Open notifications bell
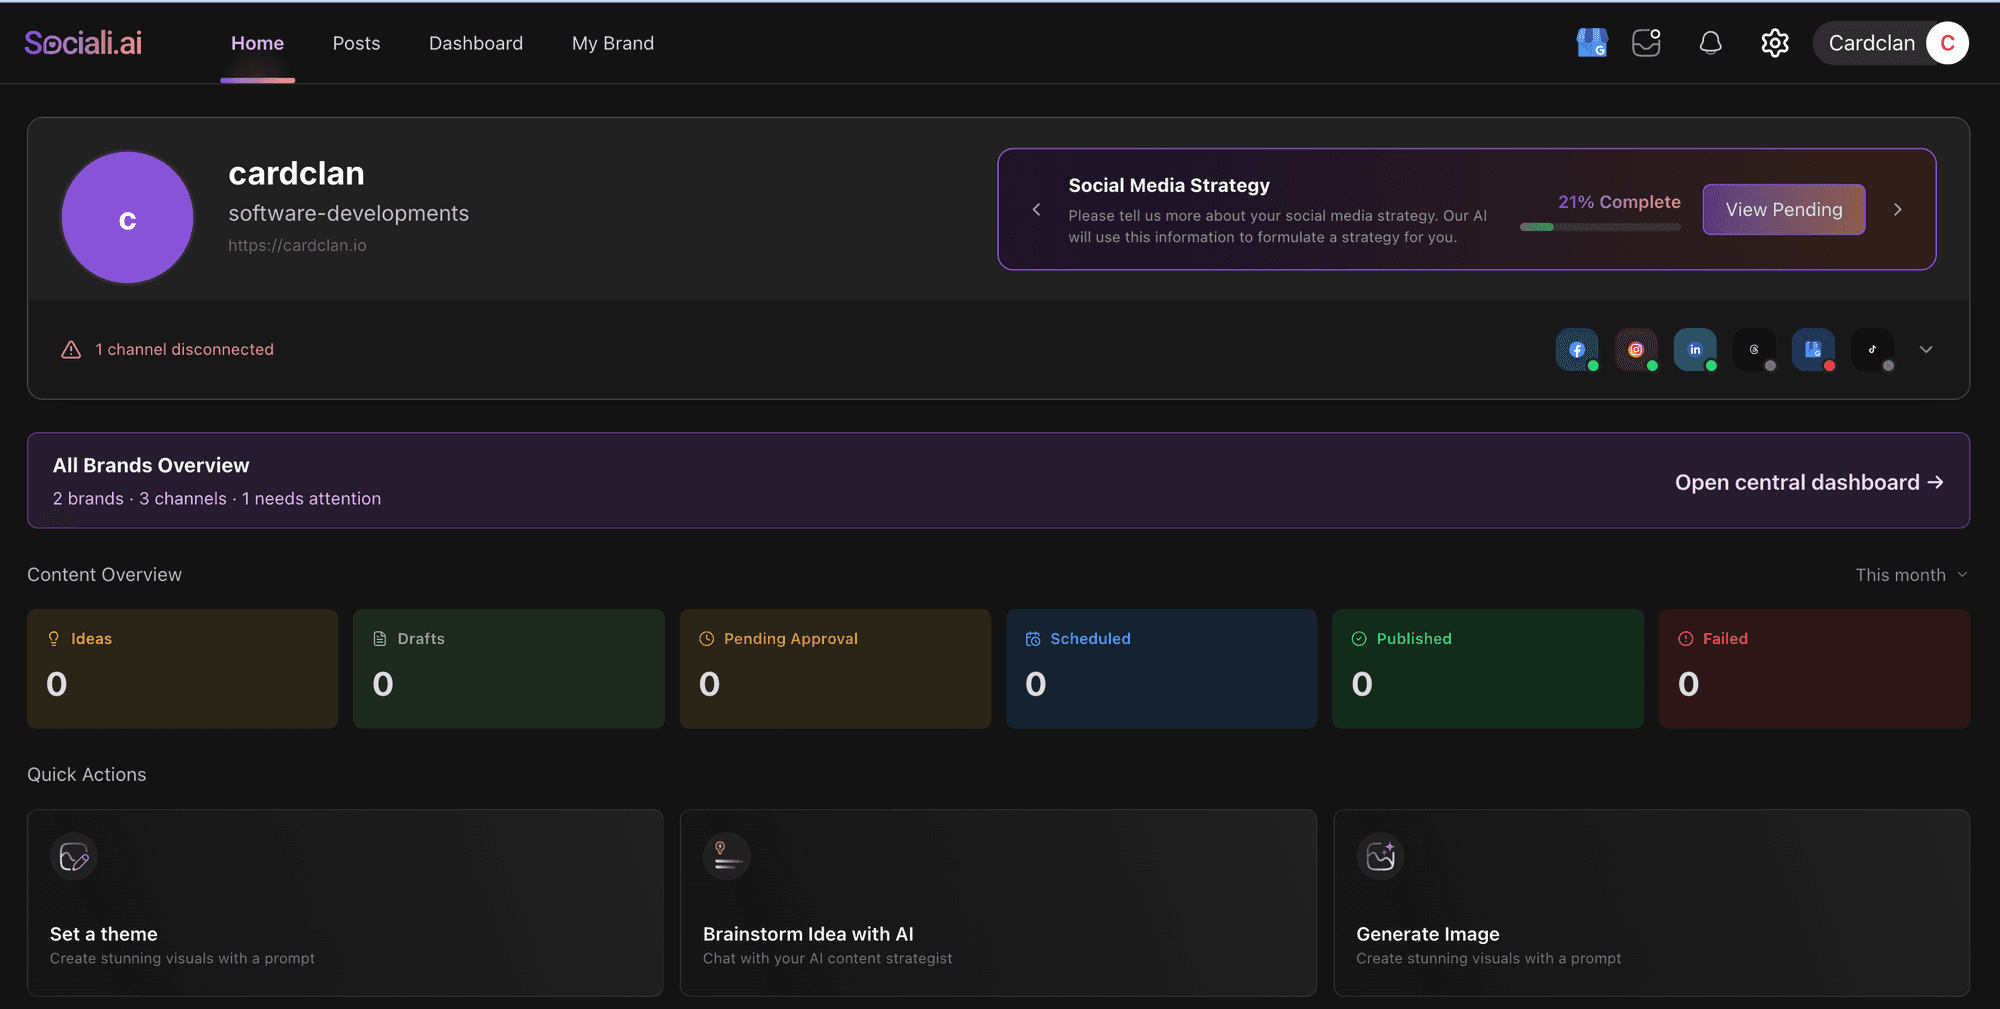This screenshot has height=1009, width=2000. pos(1710,43)
